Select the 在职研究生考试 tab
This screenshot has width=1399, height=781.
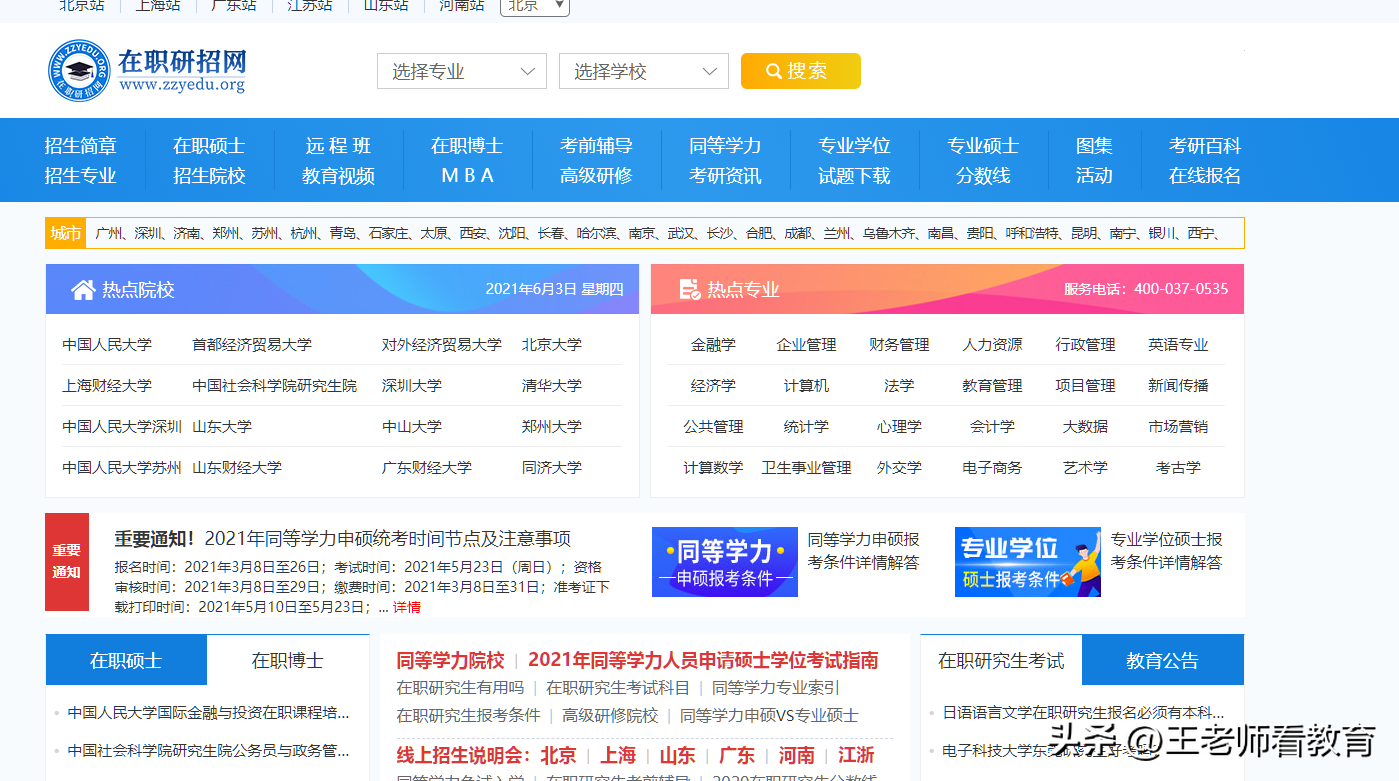[x=1000, y=660]
